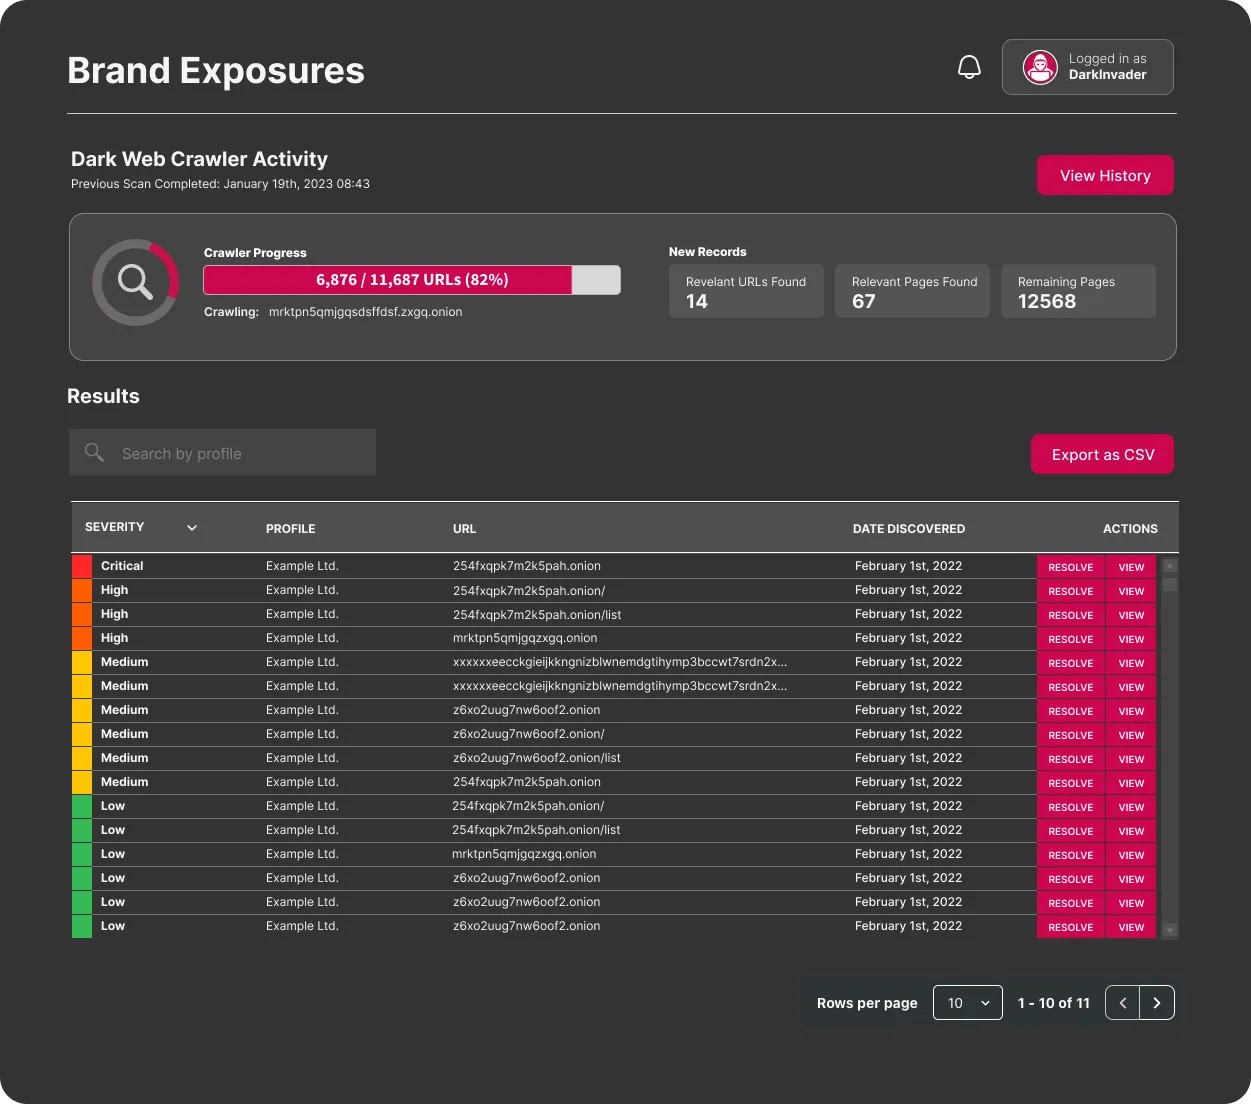
Task: Open the Severity column sort dropdown
Action: 191,527
